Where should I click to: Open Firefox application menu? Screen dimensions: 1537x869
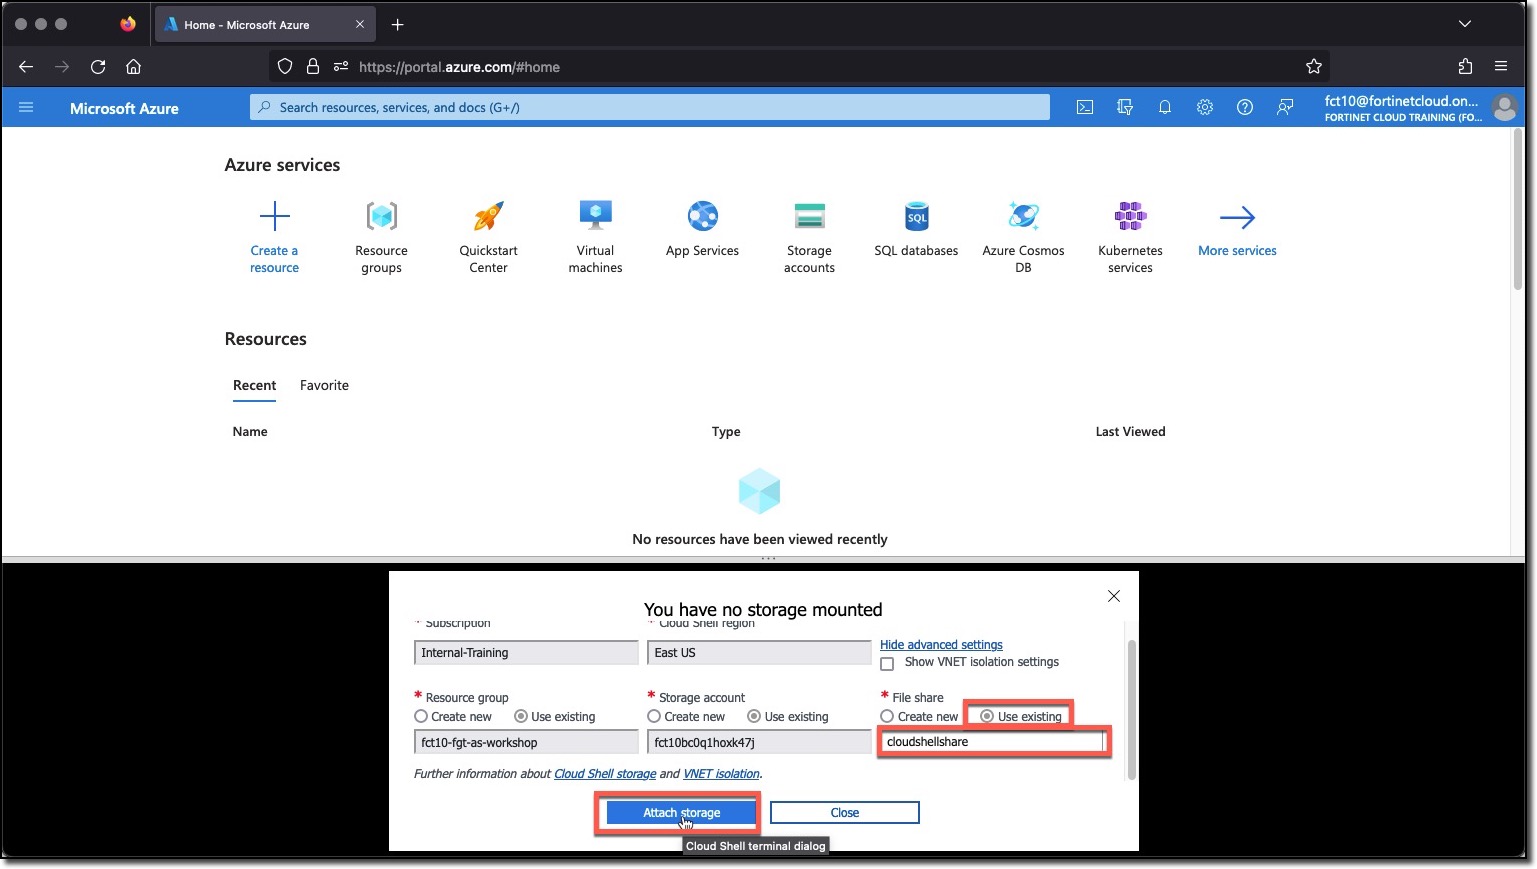[x=1501, y=67]
